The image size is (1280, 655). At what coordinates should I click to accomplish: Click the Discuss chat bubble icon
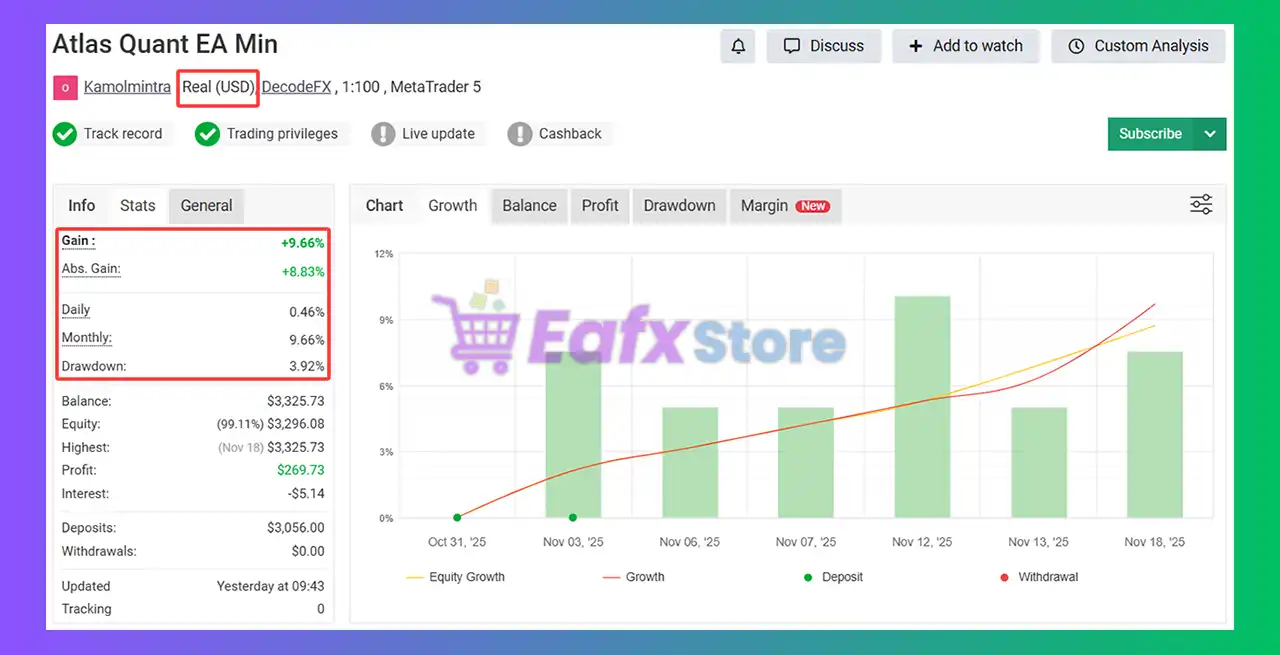793,45
